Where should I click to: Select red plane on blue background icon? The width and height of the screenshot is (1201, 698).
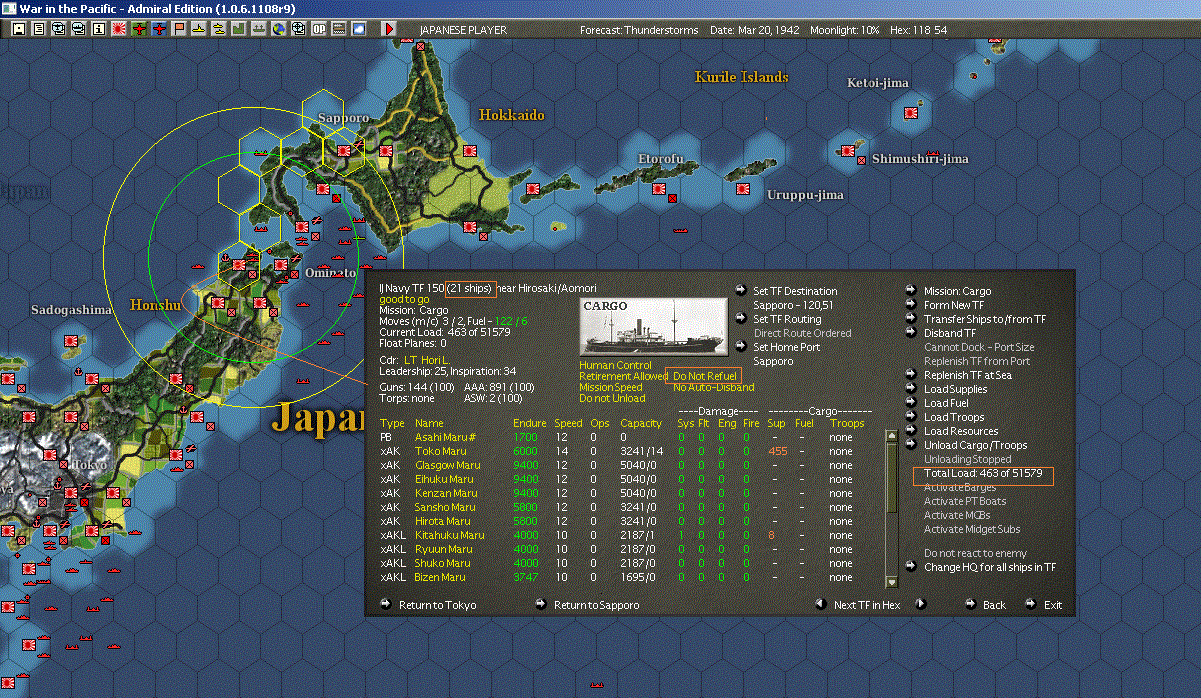point(158,29)
